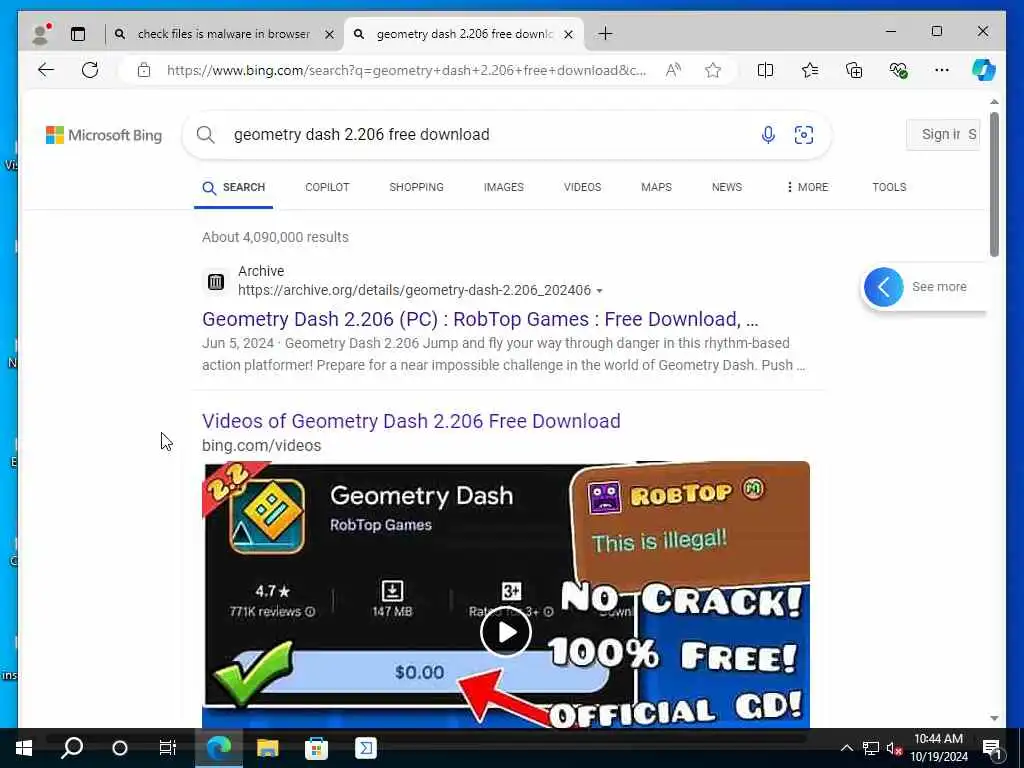Click the 'bing.com/videos' text
Screen dimensions: 1024x768
[261, 445]
